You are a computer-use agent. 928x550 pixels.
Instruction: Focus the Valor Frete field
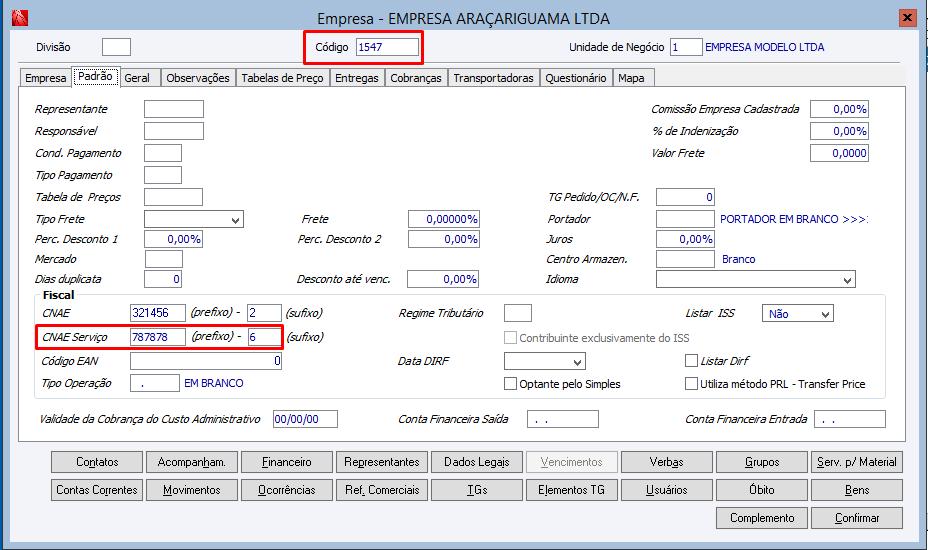[839, 153]
